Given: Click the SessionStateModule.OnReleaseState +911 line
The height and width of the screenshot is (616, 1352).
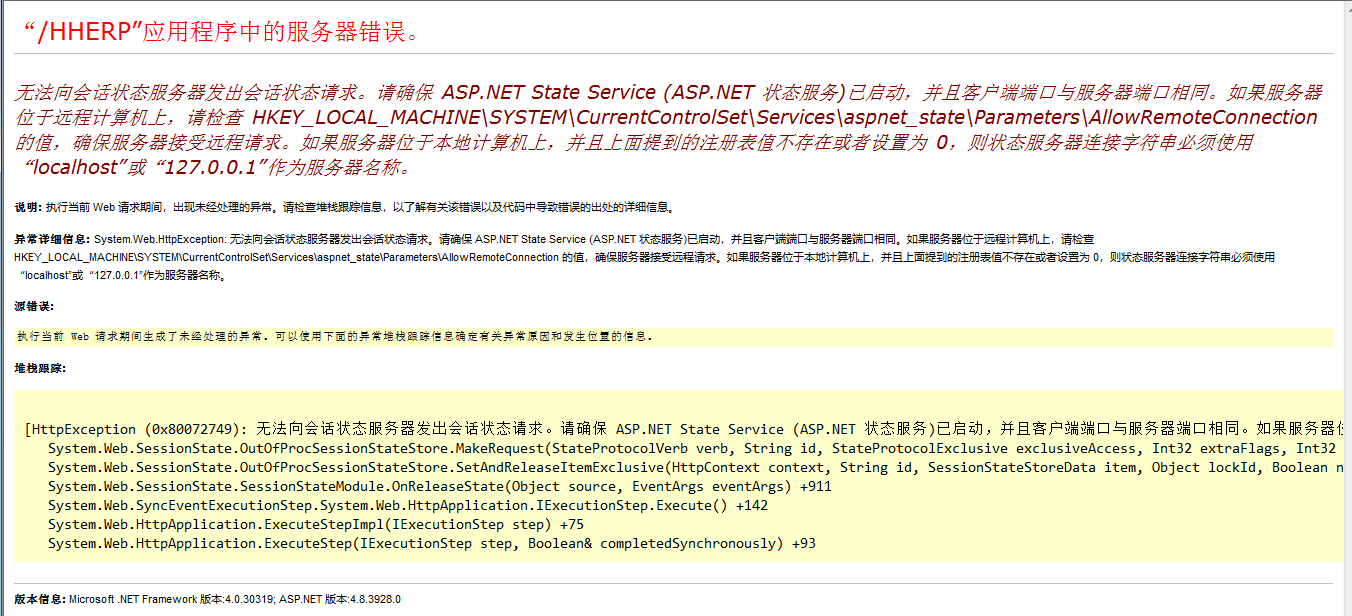Looking at the screenshot, I should [x=440, y=487].
